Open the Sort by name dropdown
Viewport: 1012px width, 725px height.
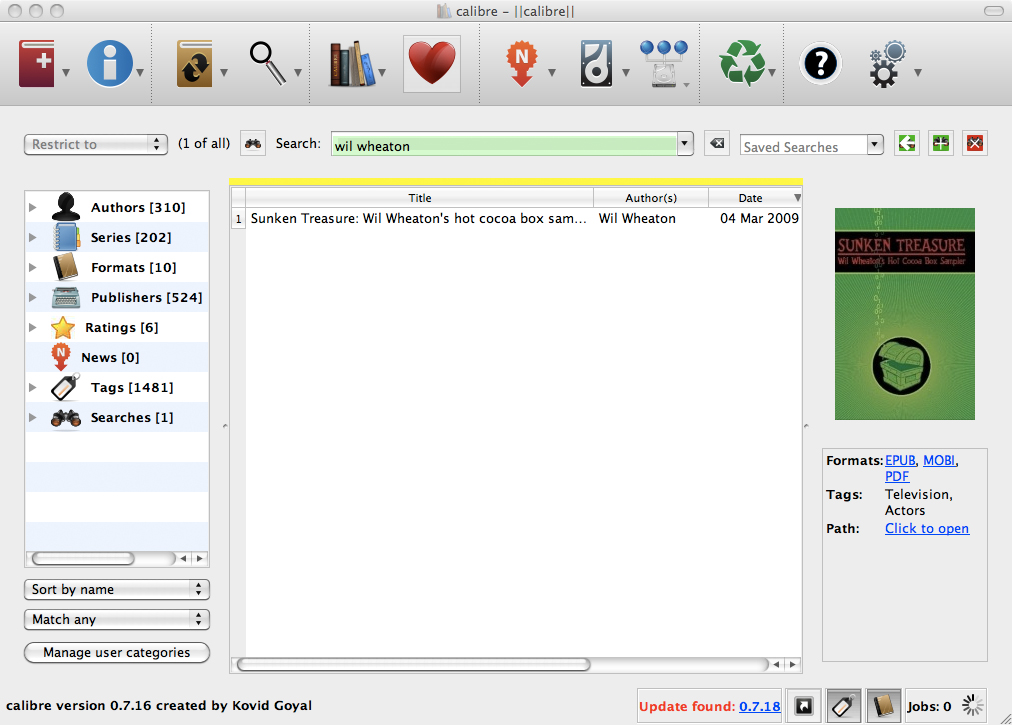coord(116,590)
